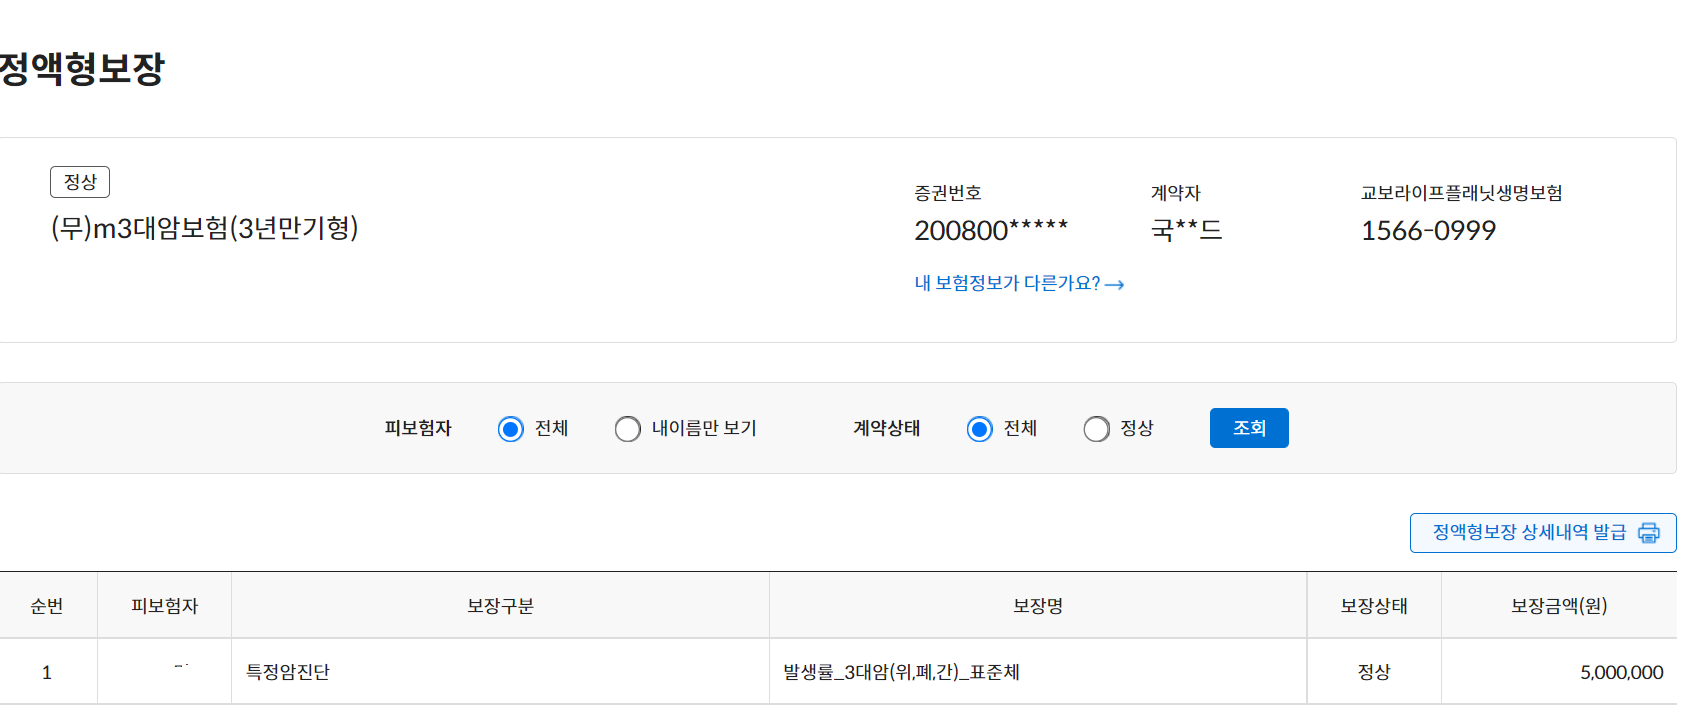Click the 보장명 column header
Screen dimensions: 1681x726
tap(1038, 606)
